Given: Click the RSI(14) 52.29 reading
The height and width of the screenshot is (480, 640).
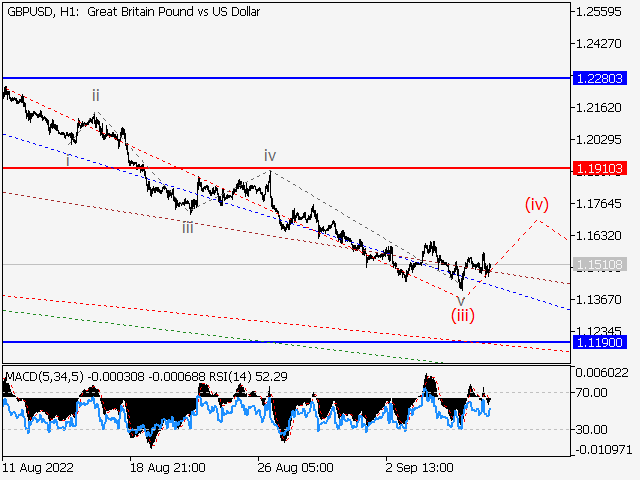Looking at the screenshot, I should point(248,376).
